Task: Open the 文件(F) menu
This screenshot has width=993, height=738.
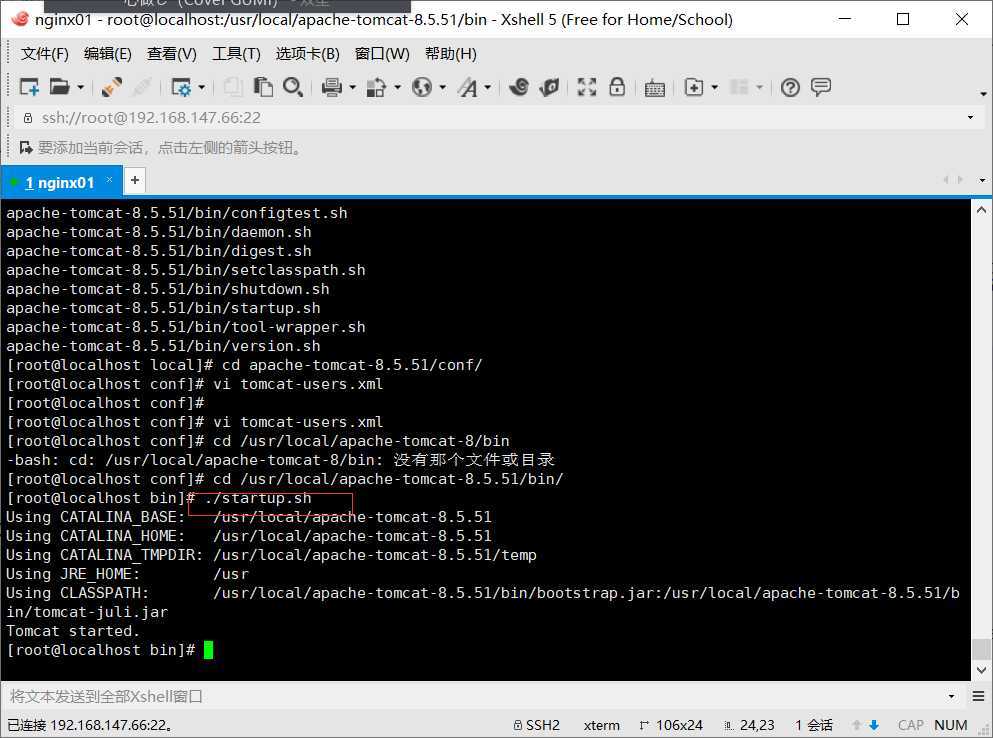Action: pos(44,54)
